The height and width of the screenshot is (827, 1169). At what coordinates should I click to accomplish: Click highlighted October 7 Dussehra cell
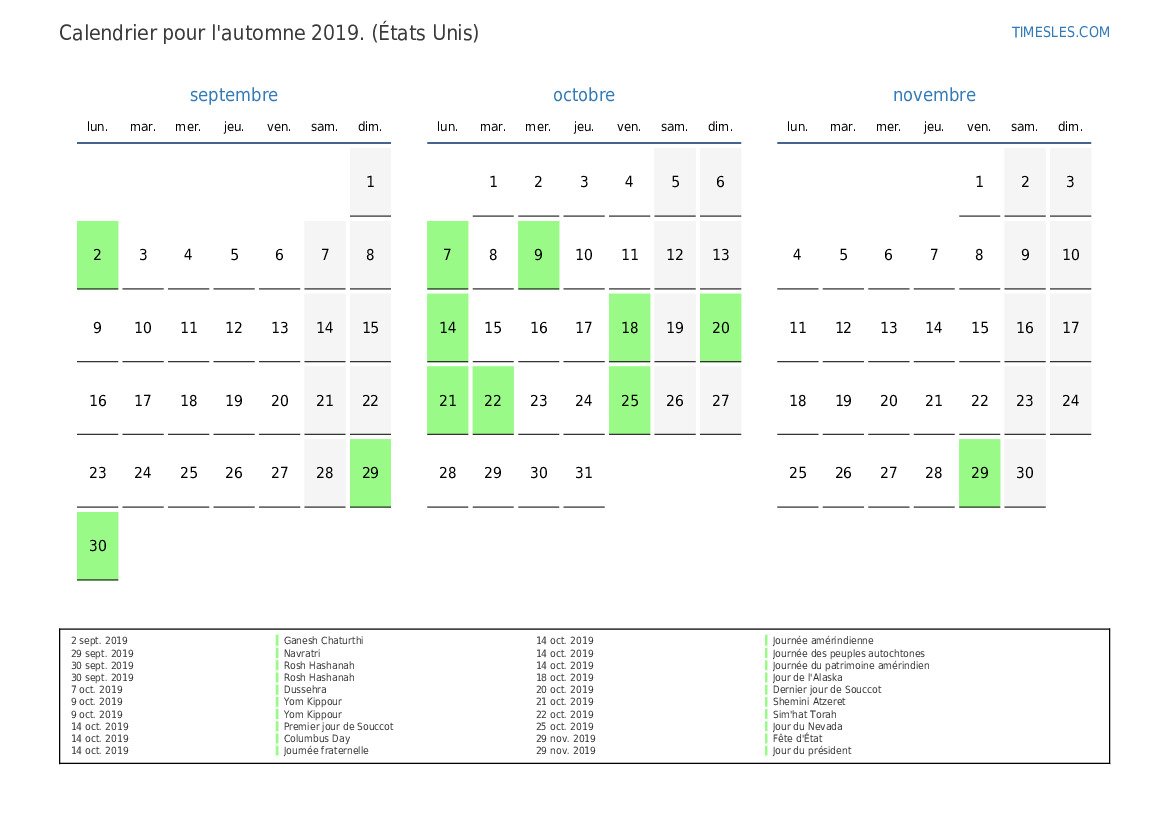pyautogui.click(x=447, y=255)
